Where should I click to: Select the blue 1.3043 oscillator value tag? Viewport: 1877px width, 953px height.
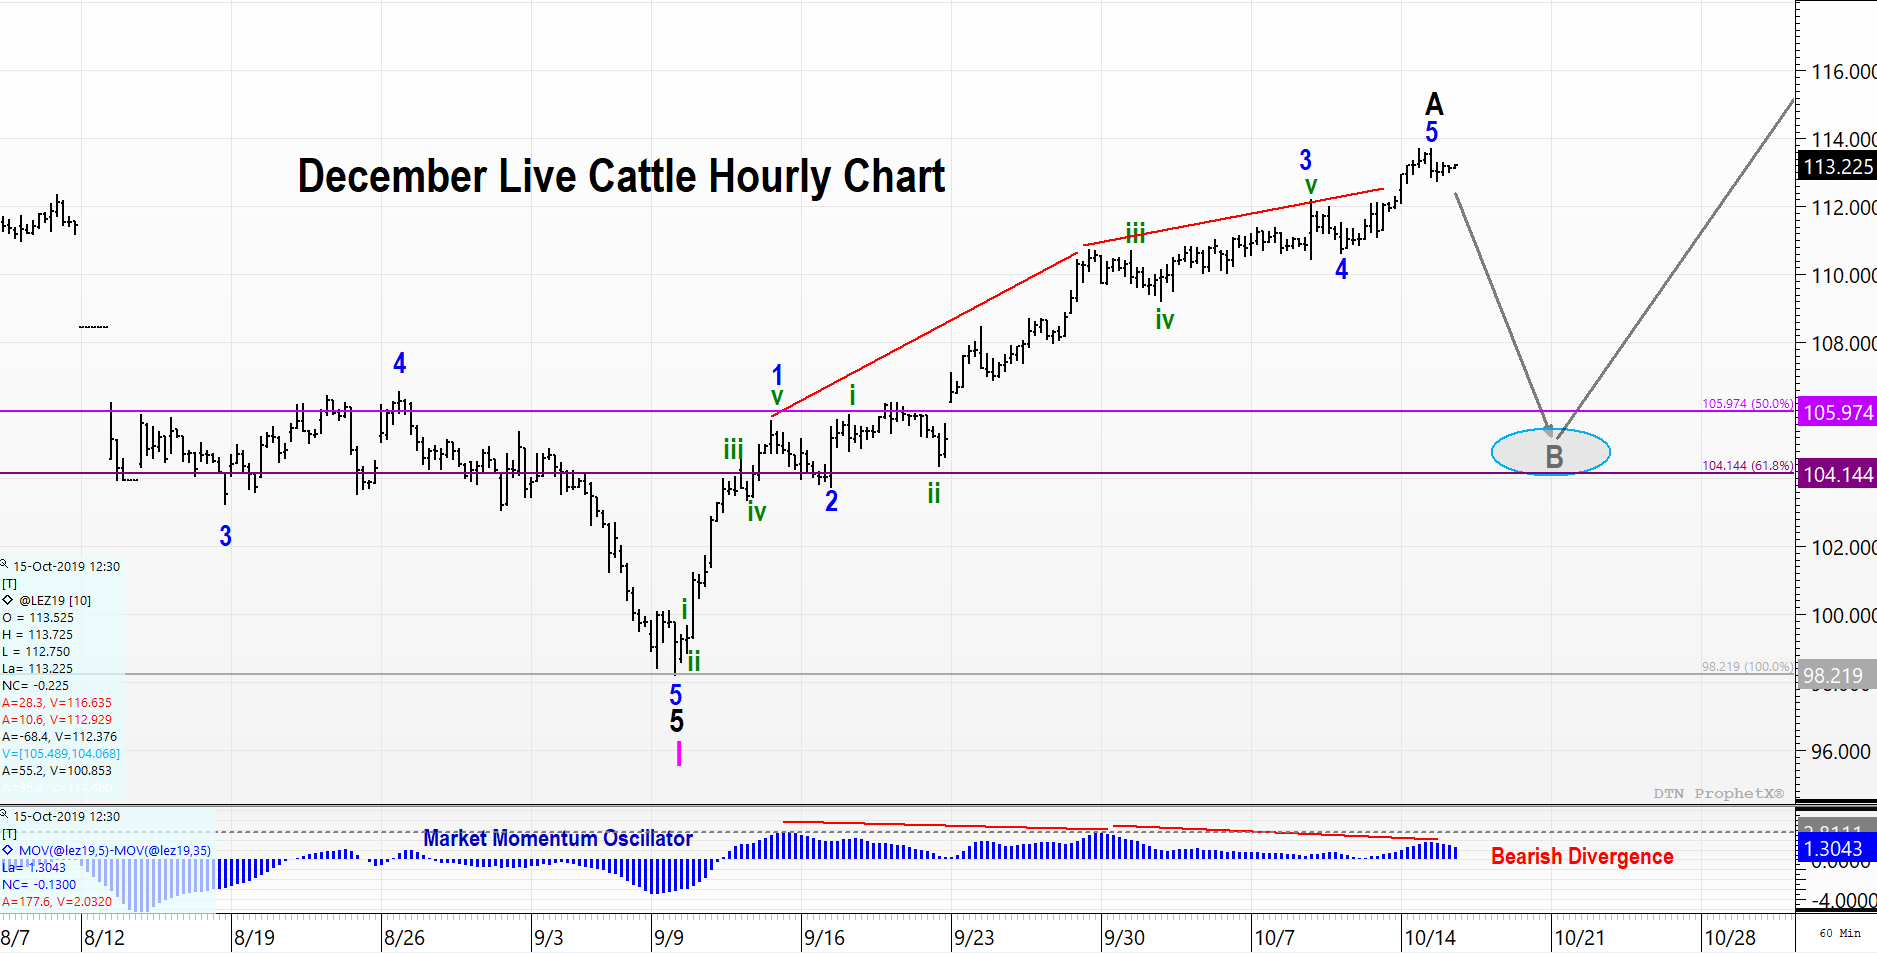1837,849
